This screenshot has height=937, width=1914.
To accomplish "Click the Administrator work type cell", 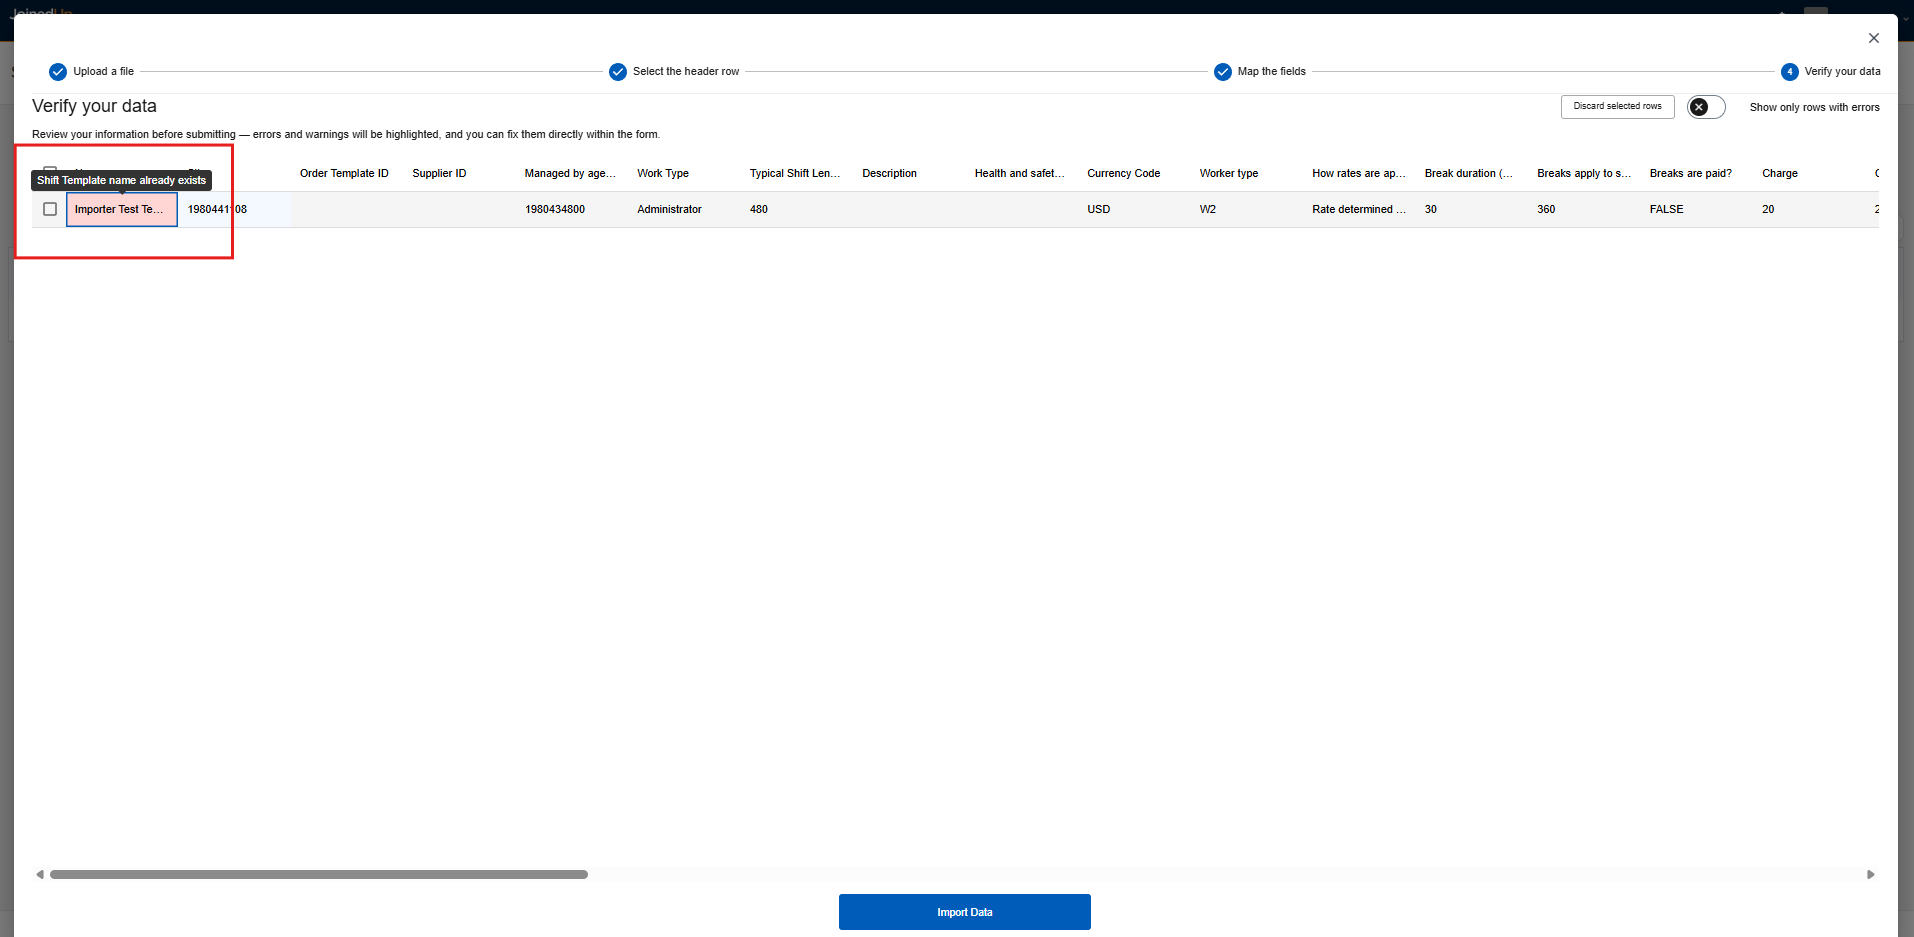I will tap(669, 210).
